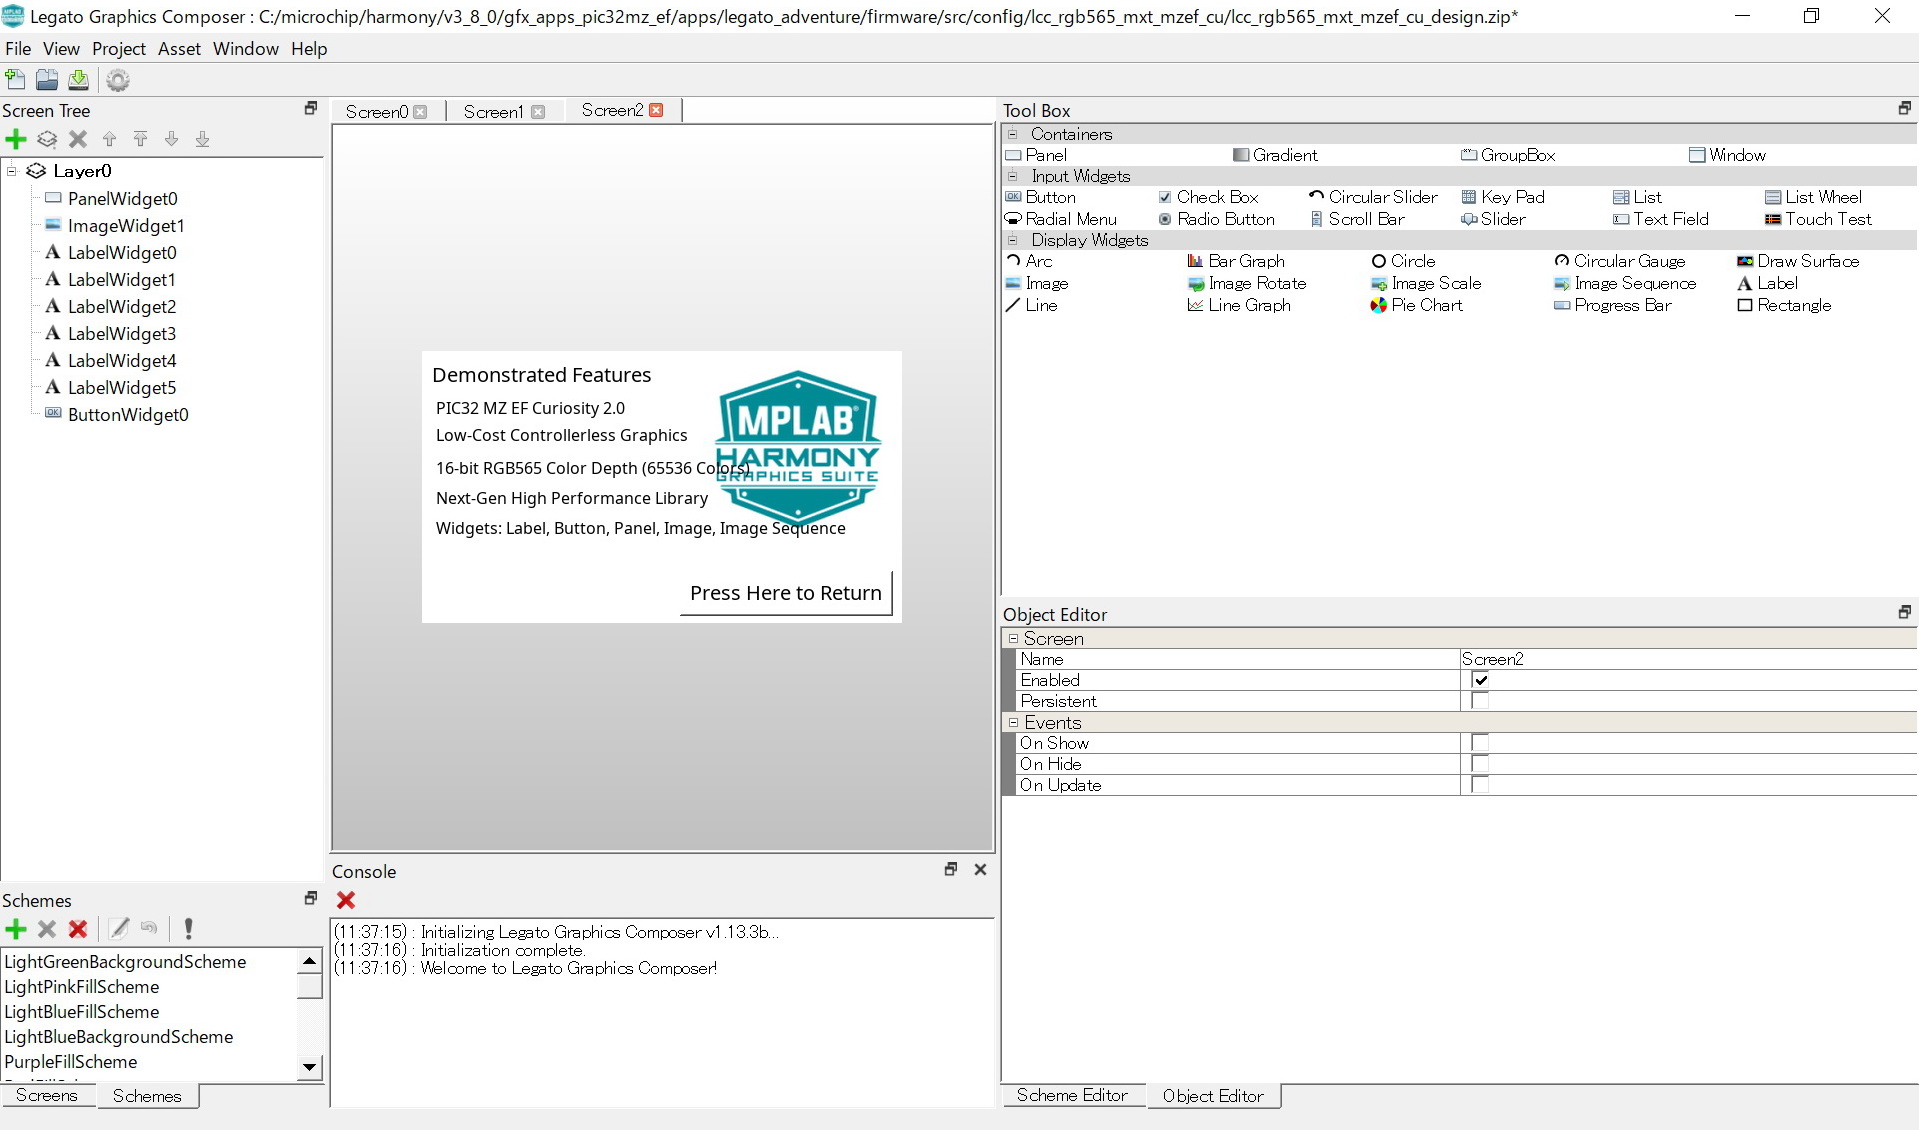1919x1130 pixels.
Task: Switch to the Scheme Editor tab
Action: point(1072,1095)
